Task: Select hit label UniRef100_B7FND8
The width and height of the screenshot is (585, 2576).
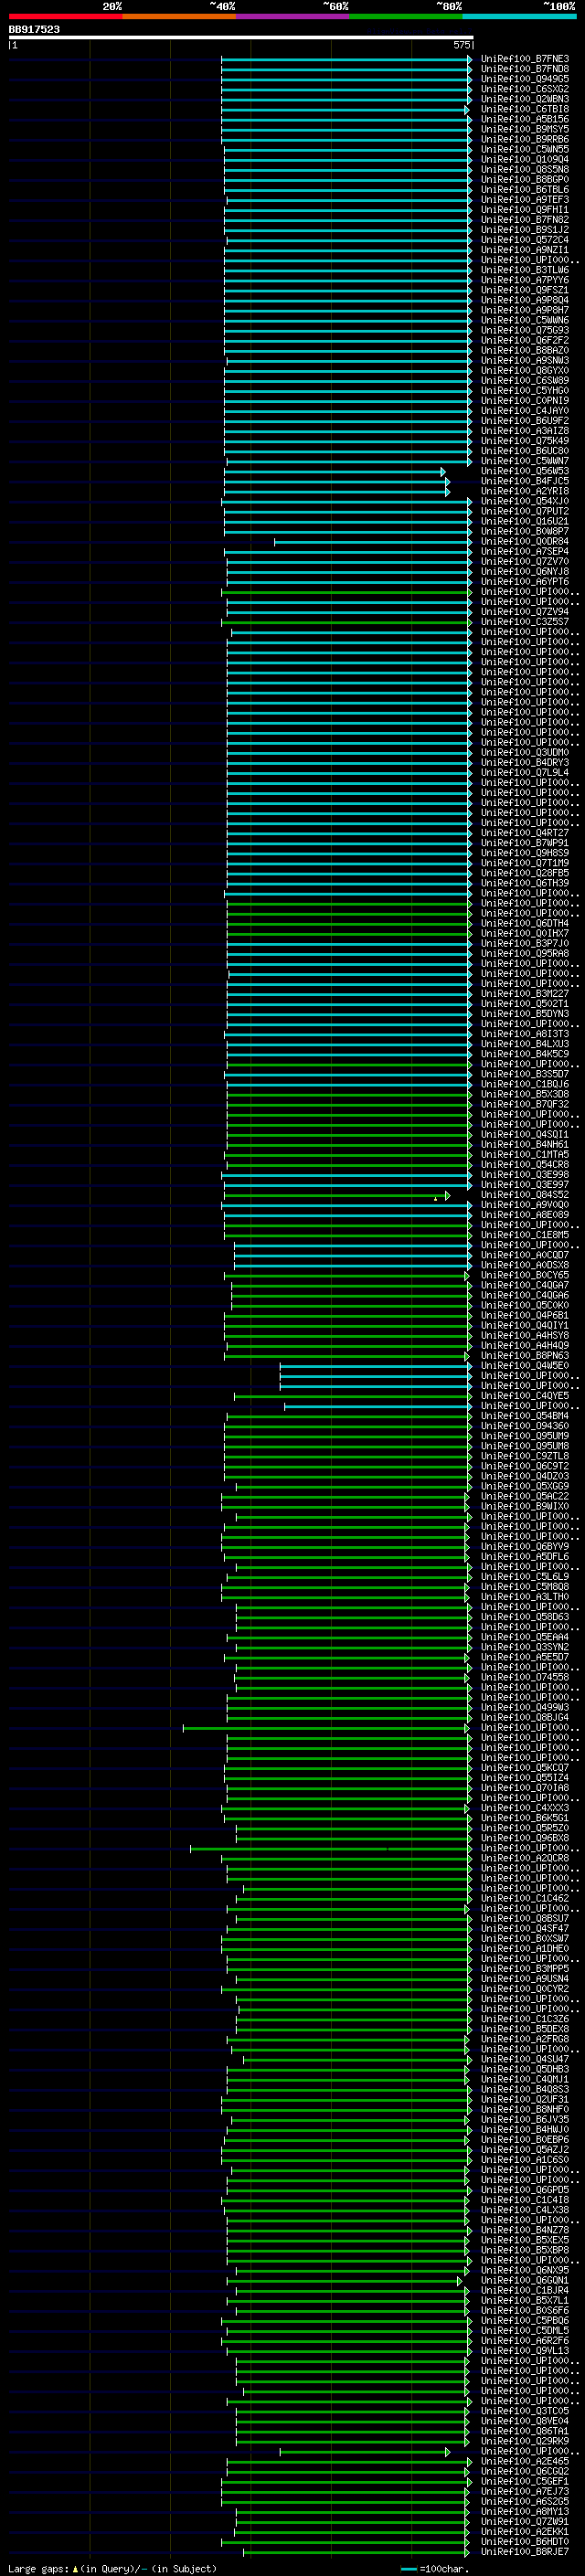Action: [x=524, y=69]
